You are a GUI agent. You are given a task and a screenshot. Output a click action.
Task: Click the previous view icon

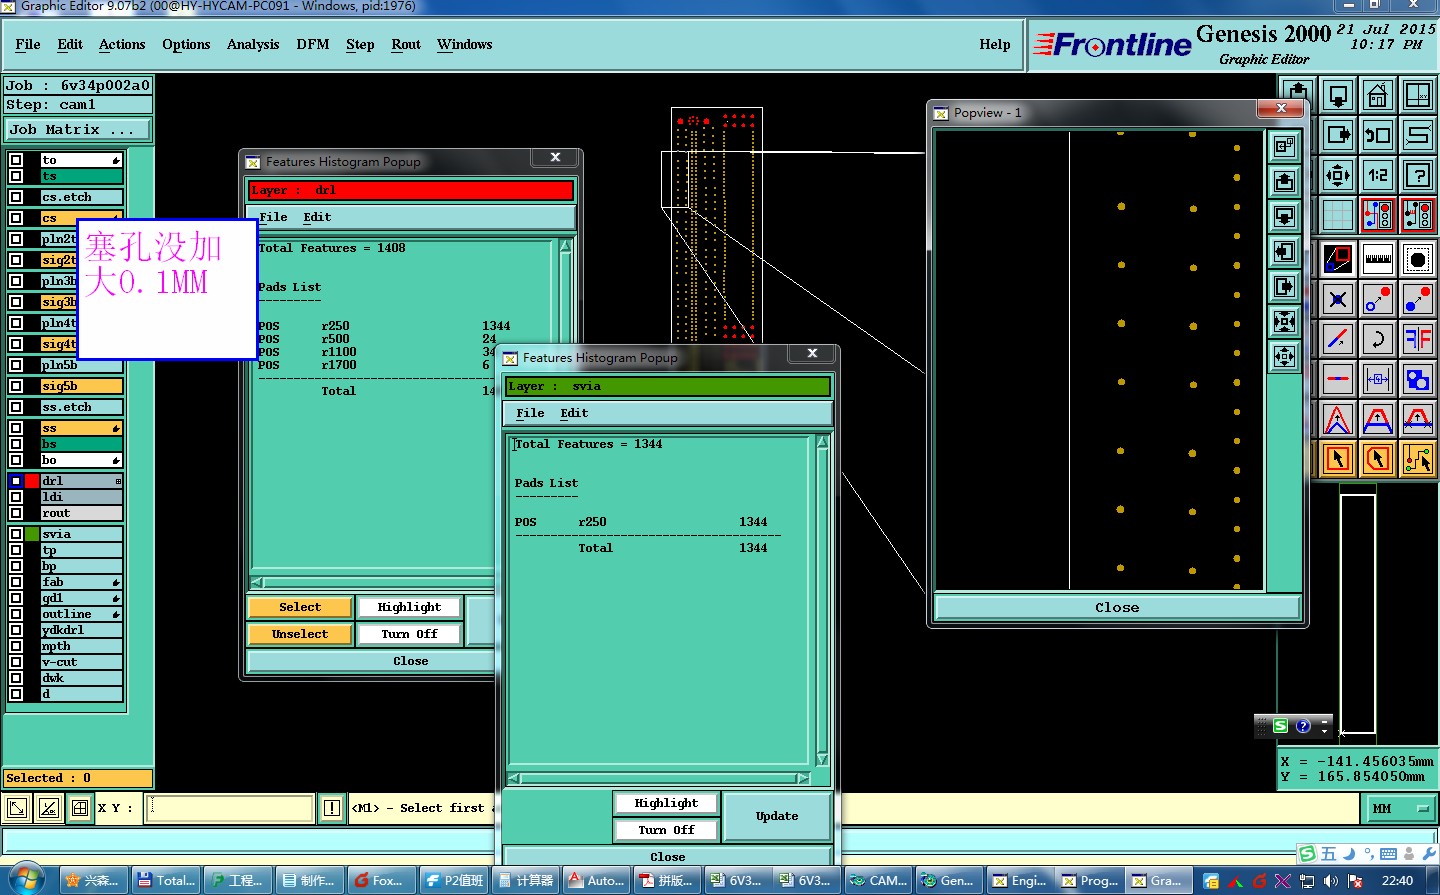(x=1378, y=134)
